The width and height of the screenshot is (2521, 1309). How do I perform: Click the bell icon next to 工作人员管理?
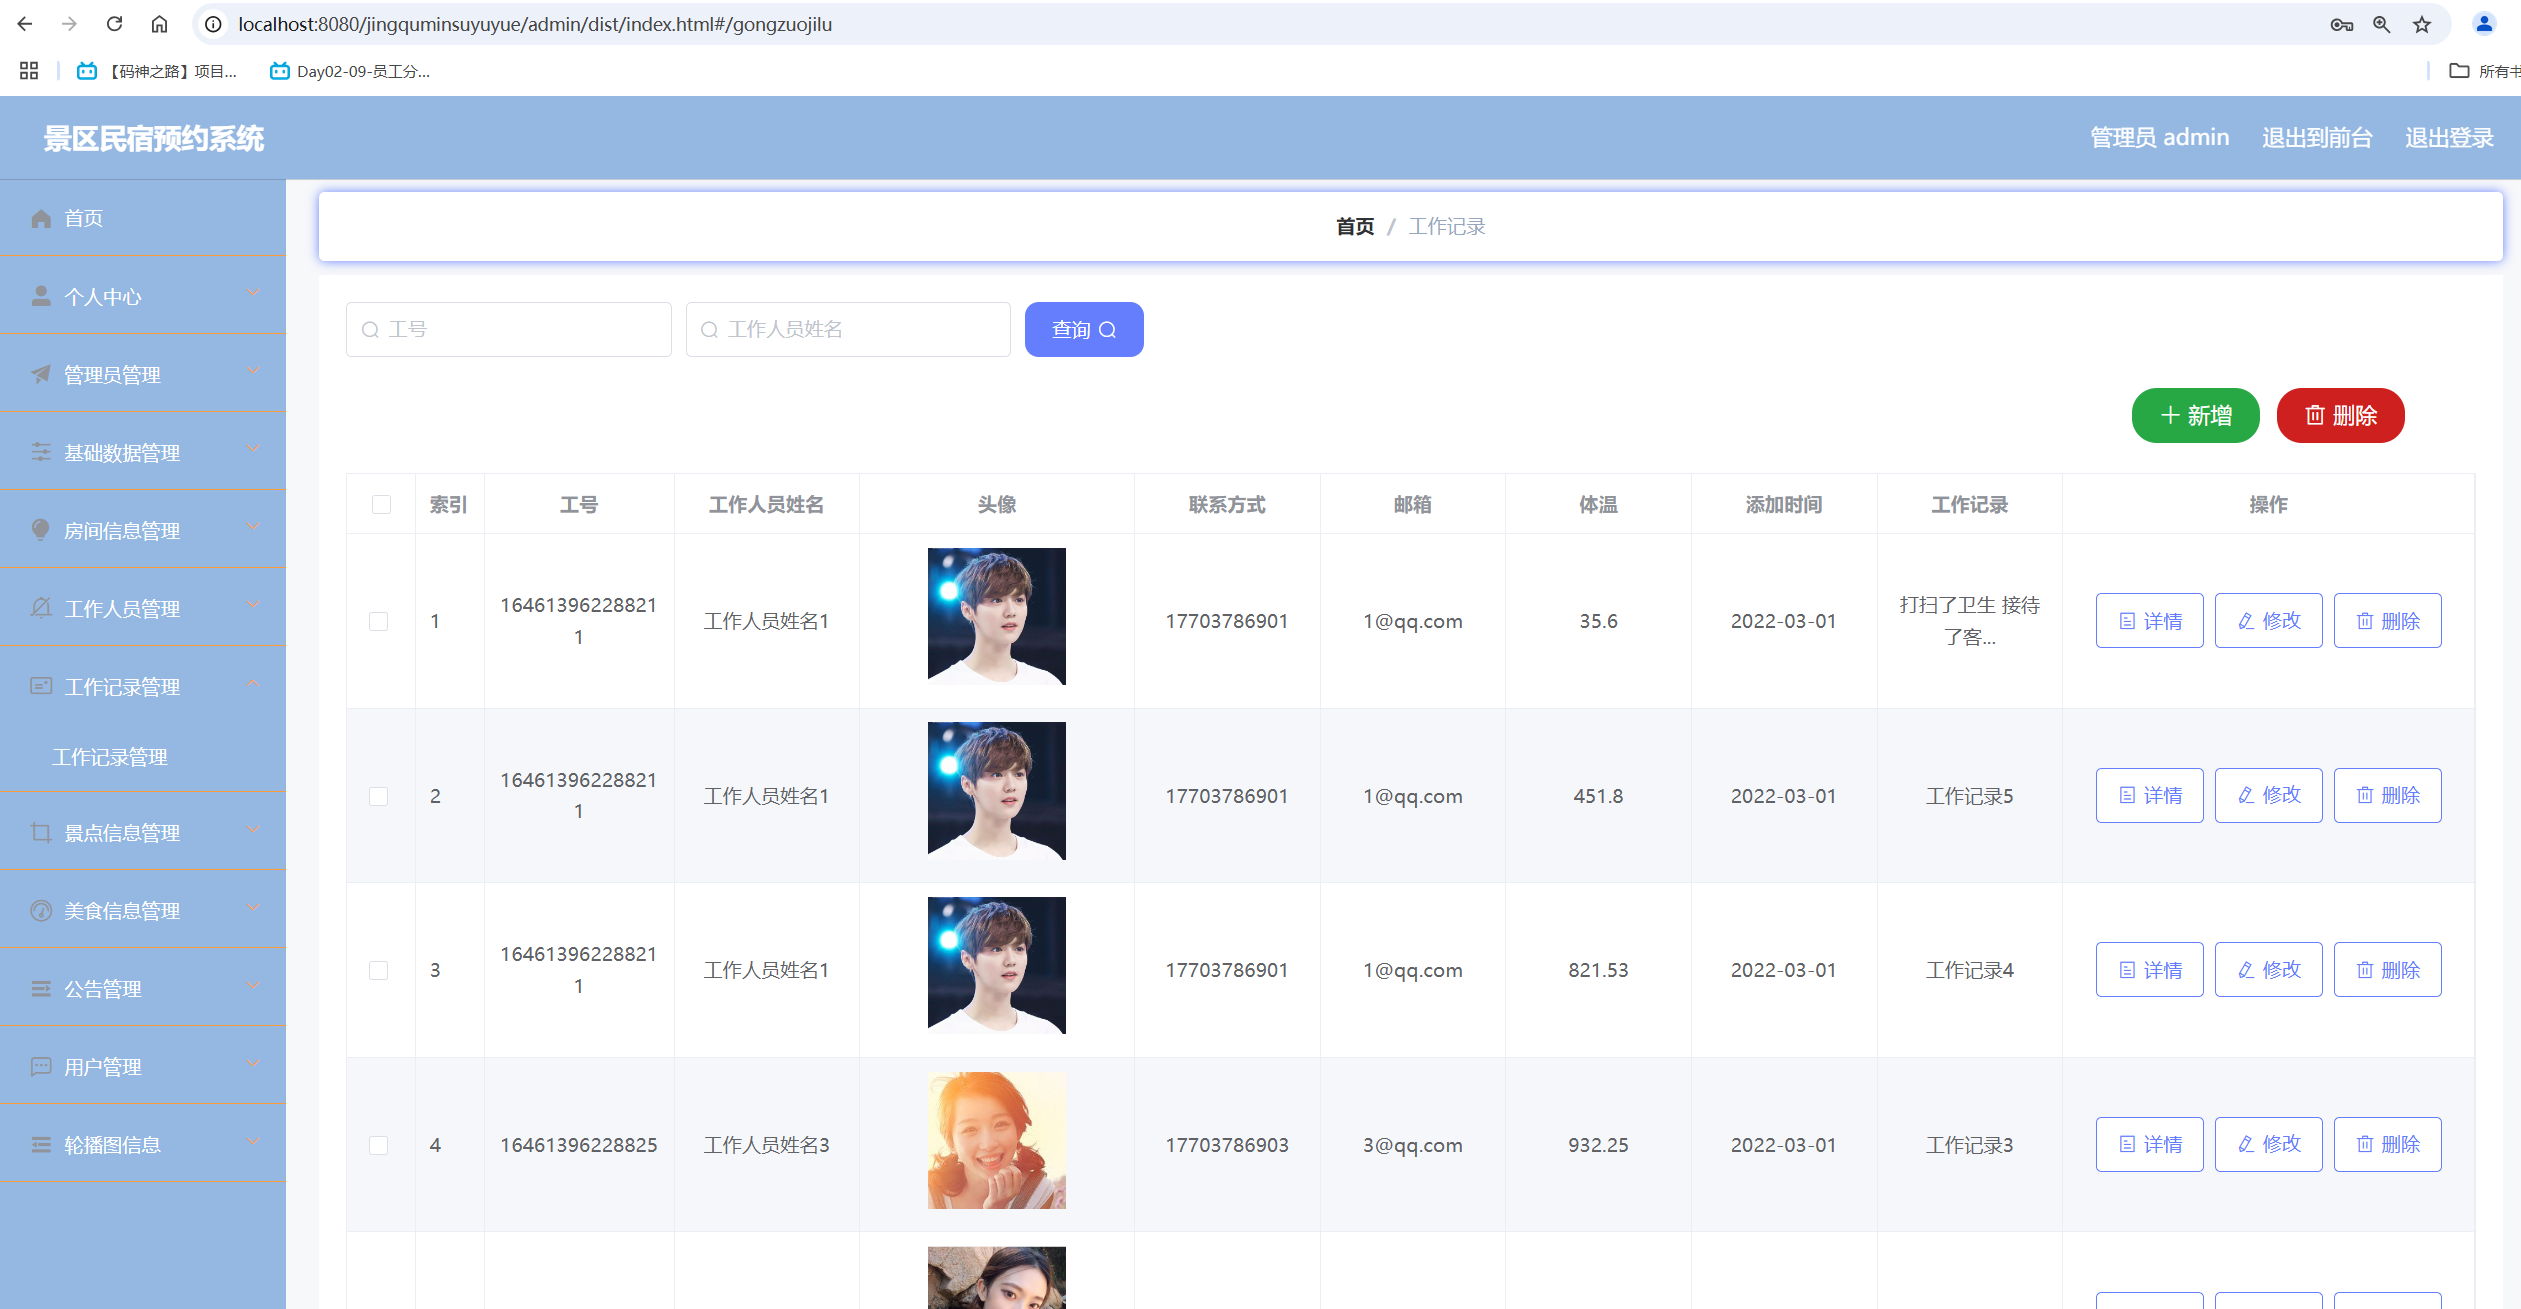tap(41, 609)
